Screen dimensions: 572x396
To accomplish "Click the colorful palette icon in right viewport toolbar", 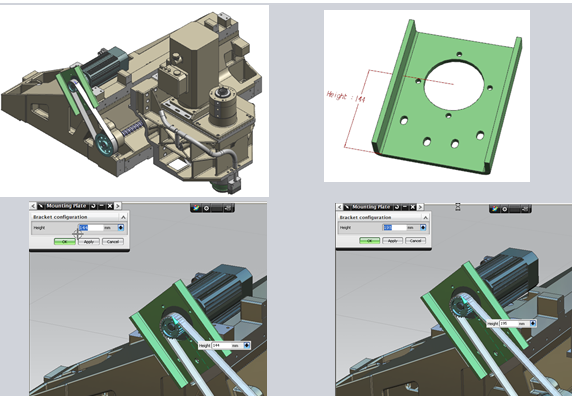I will [x=495, y=209].
